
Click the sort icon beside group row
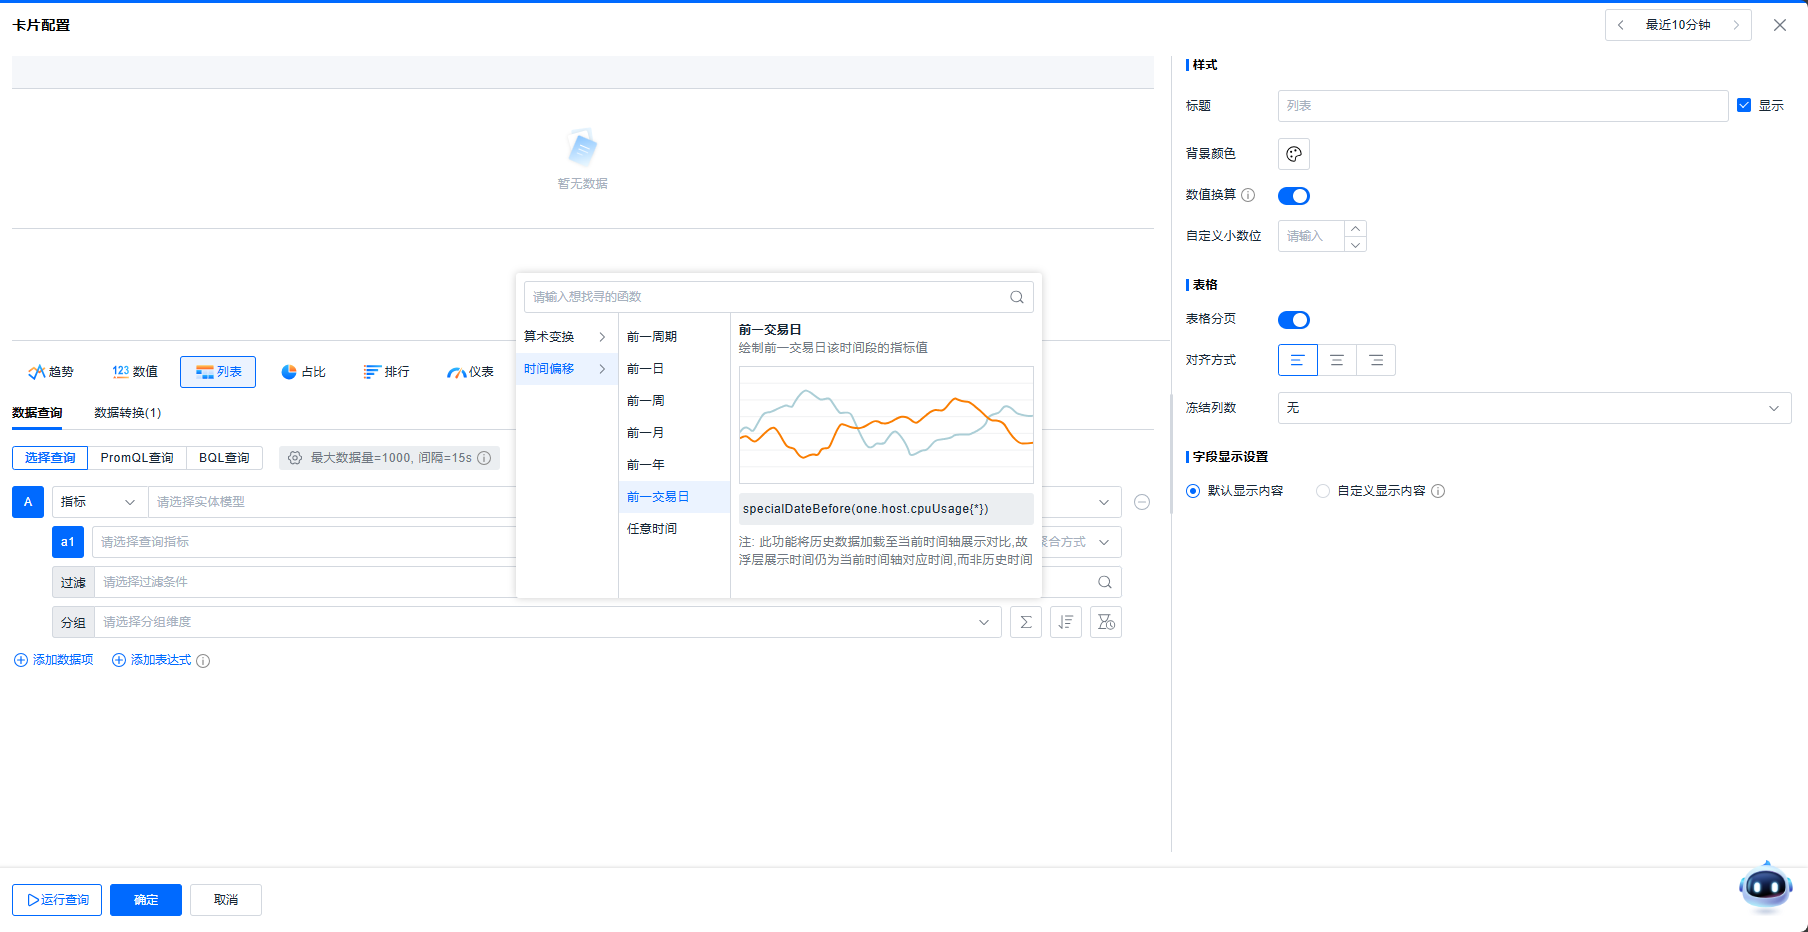[x=1065, y=622]
